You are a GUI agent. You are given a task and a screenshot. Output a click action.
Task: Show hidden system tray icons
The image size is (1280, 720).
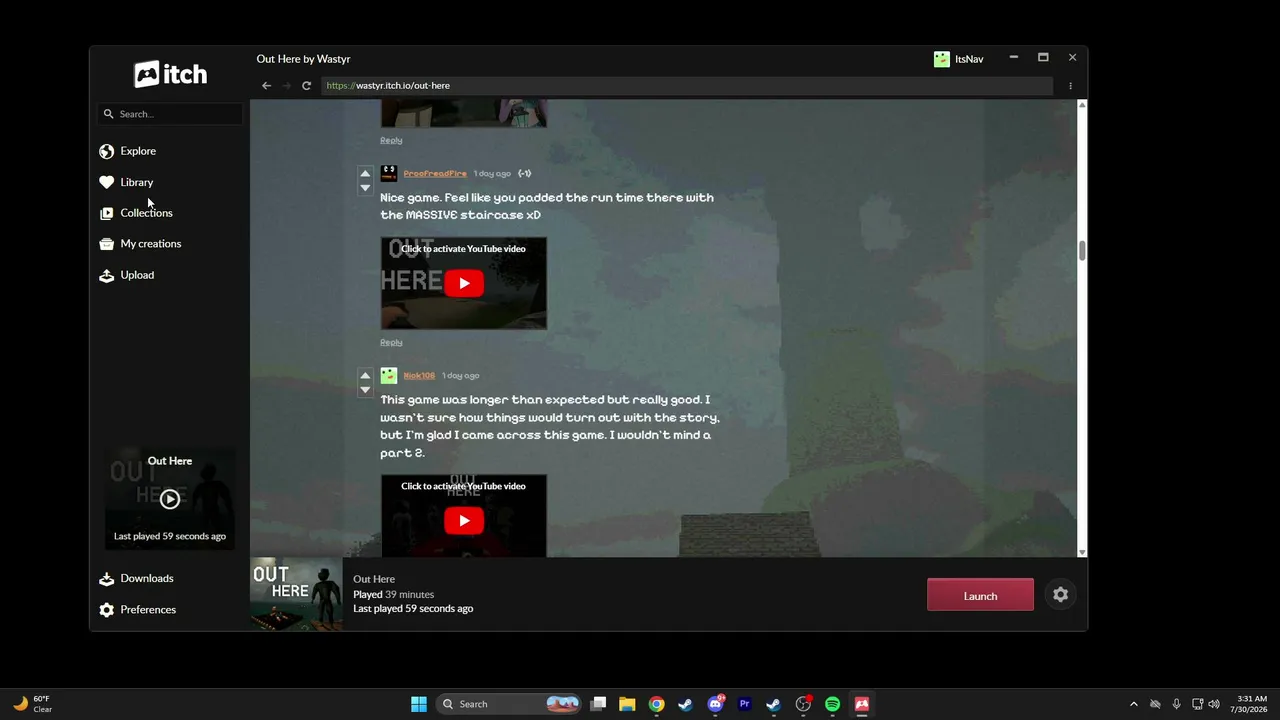click(x=1133, y=704)
